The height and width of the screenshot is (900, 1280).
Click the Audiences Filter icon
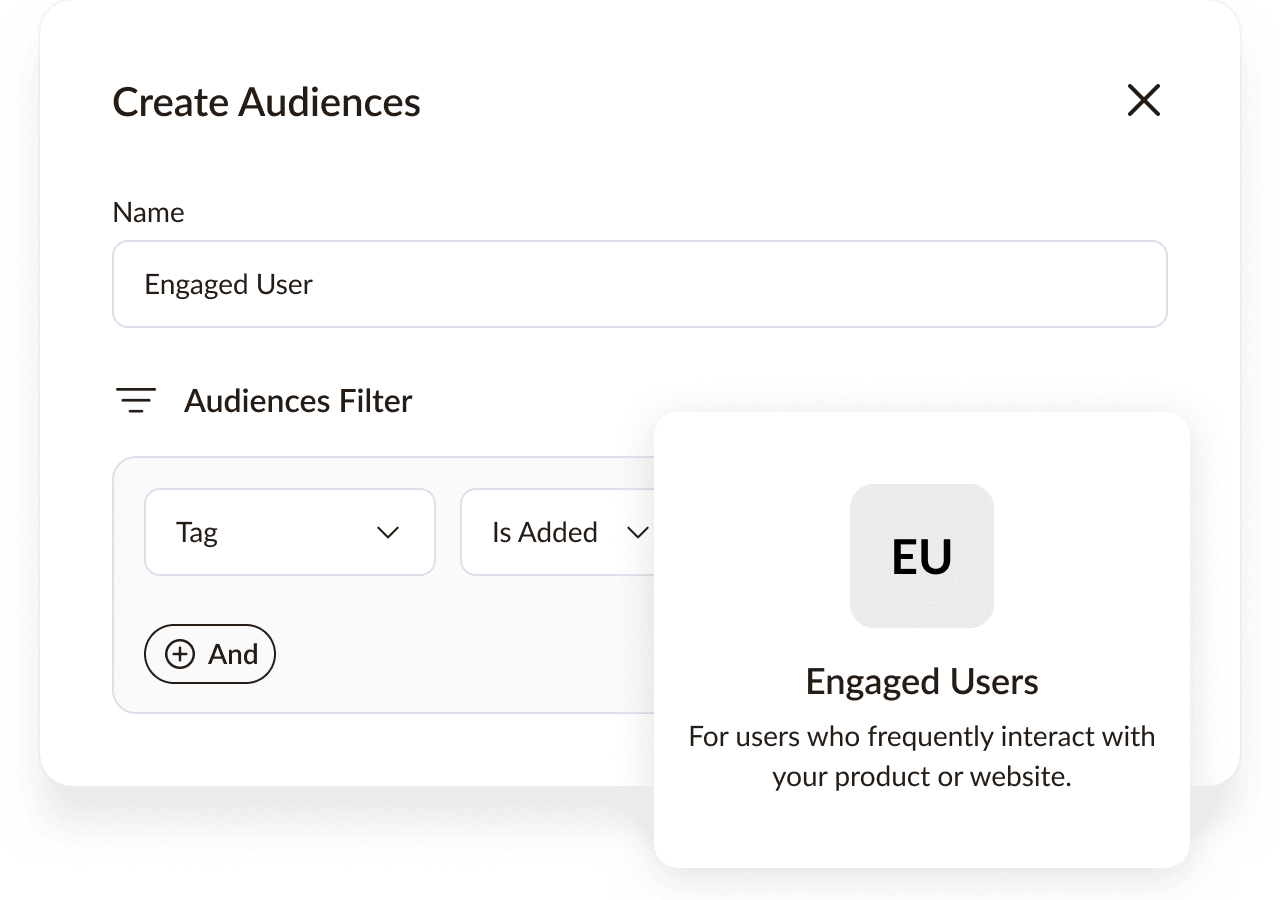(136, 401)
